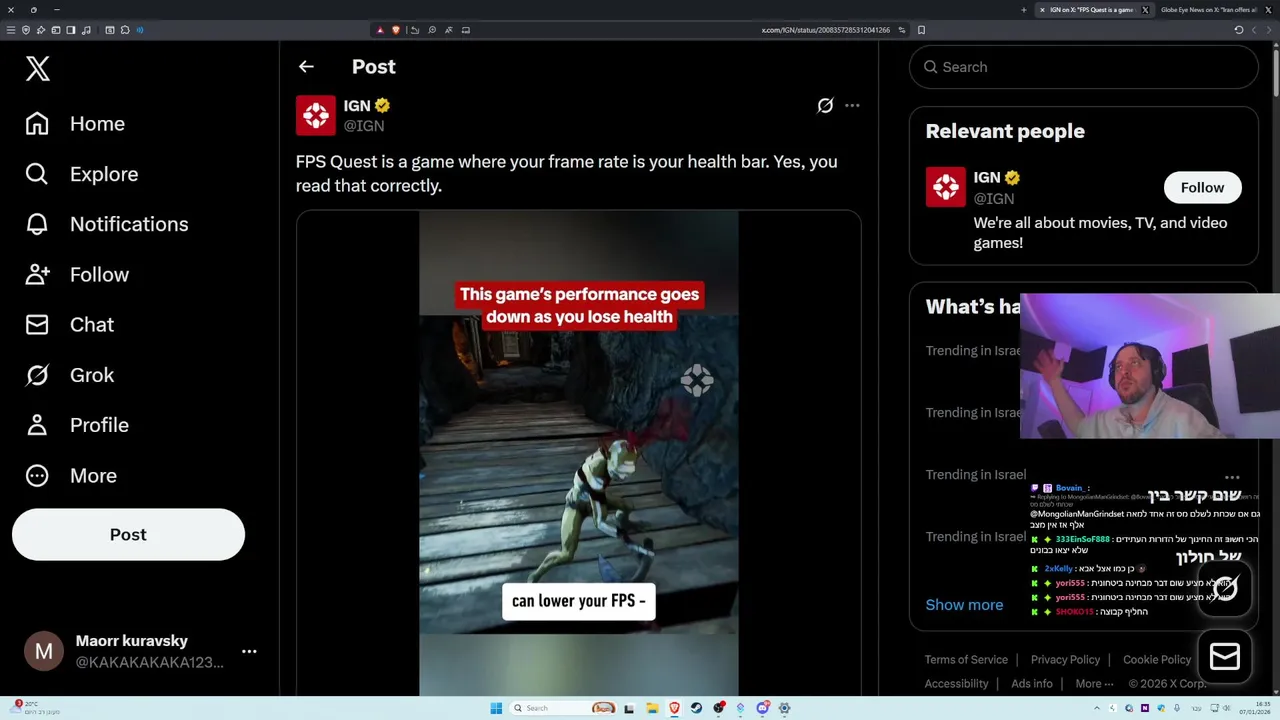This screenshot has width=1280, height=720.
Task: Open Brave browser from the taskbar
Action: pos(674,708)
